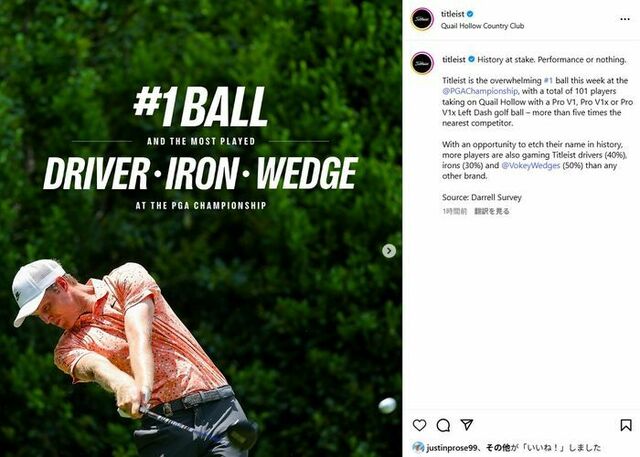
Task: Share post with paper plane icon
Action: 467,425
